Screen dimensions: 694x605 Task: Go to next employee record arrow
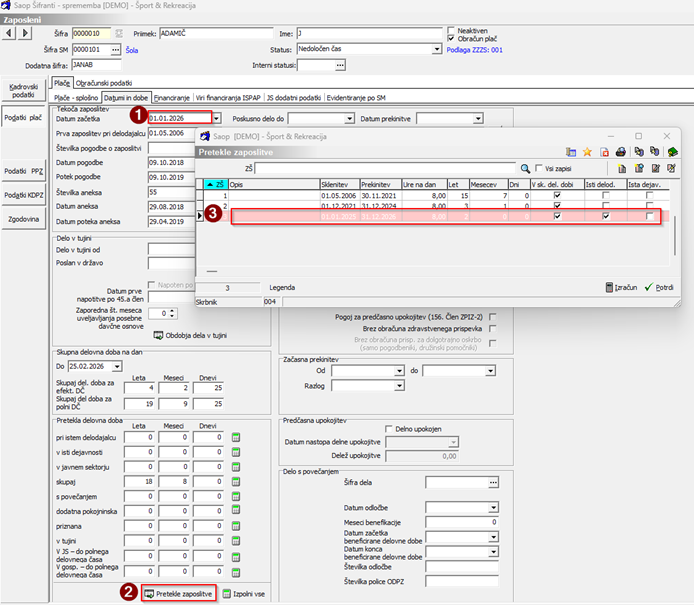24,33
